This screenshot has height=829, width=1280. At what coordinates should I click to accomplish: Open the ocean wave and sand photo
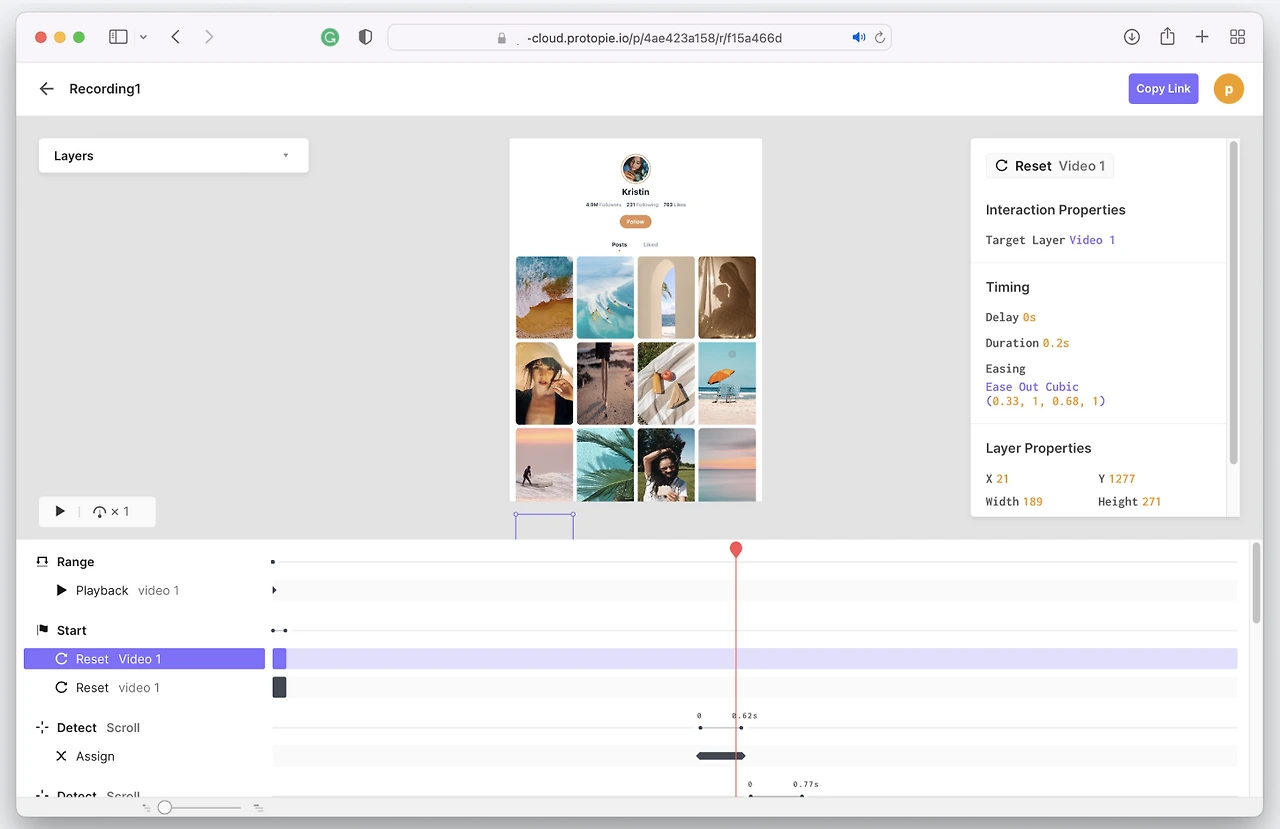545,297
